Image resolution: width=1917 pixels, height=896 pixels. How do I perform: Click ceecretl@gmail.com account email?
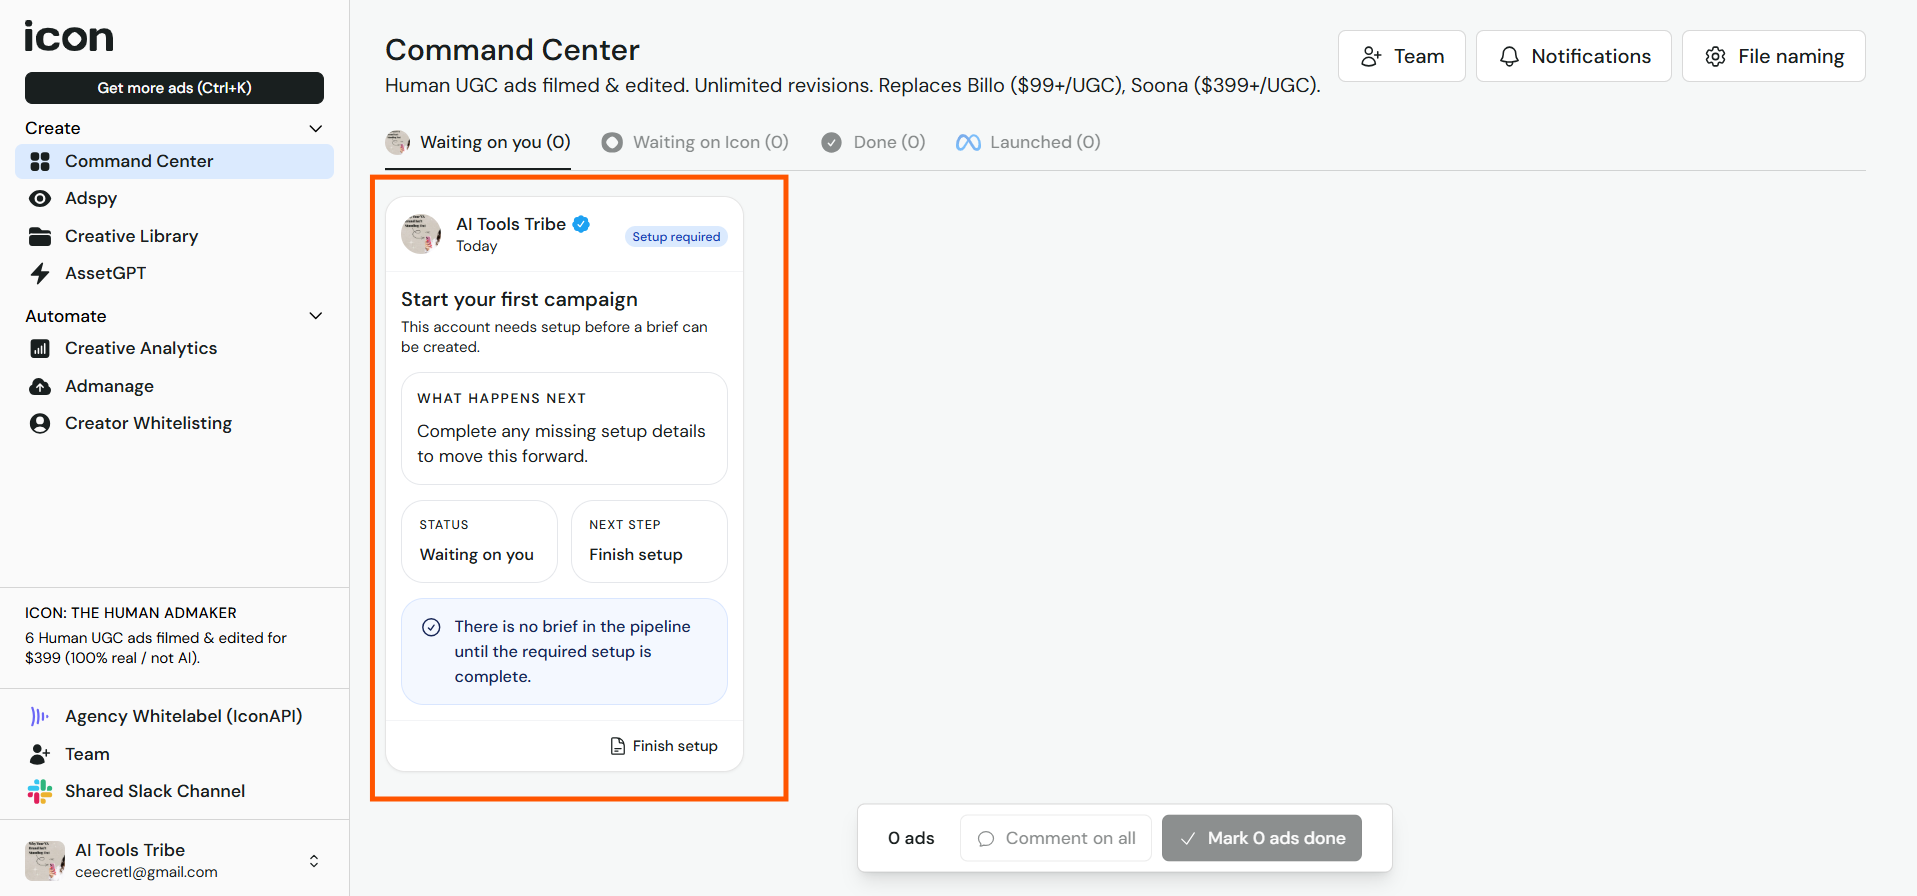146,872
